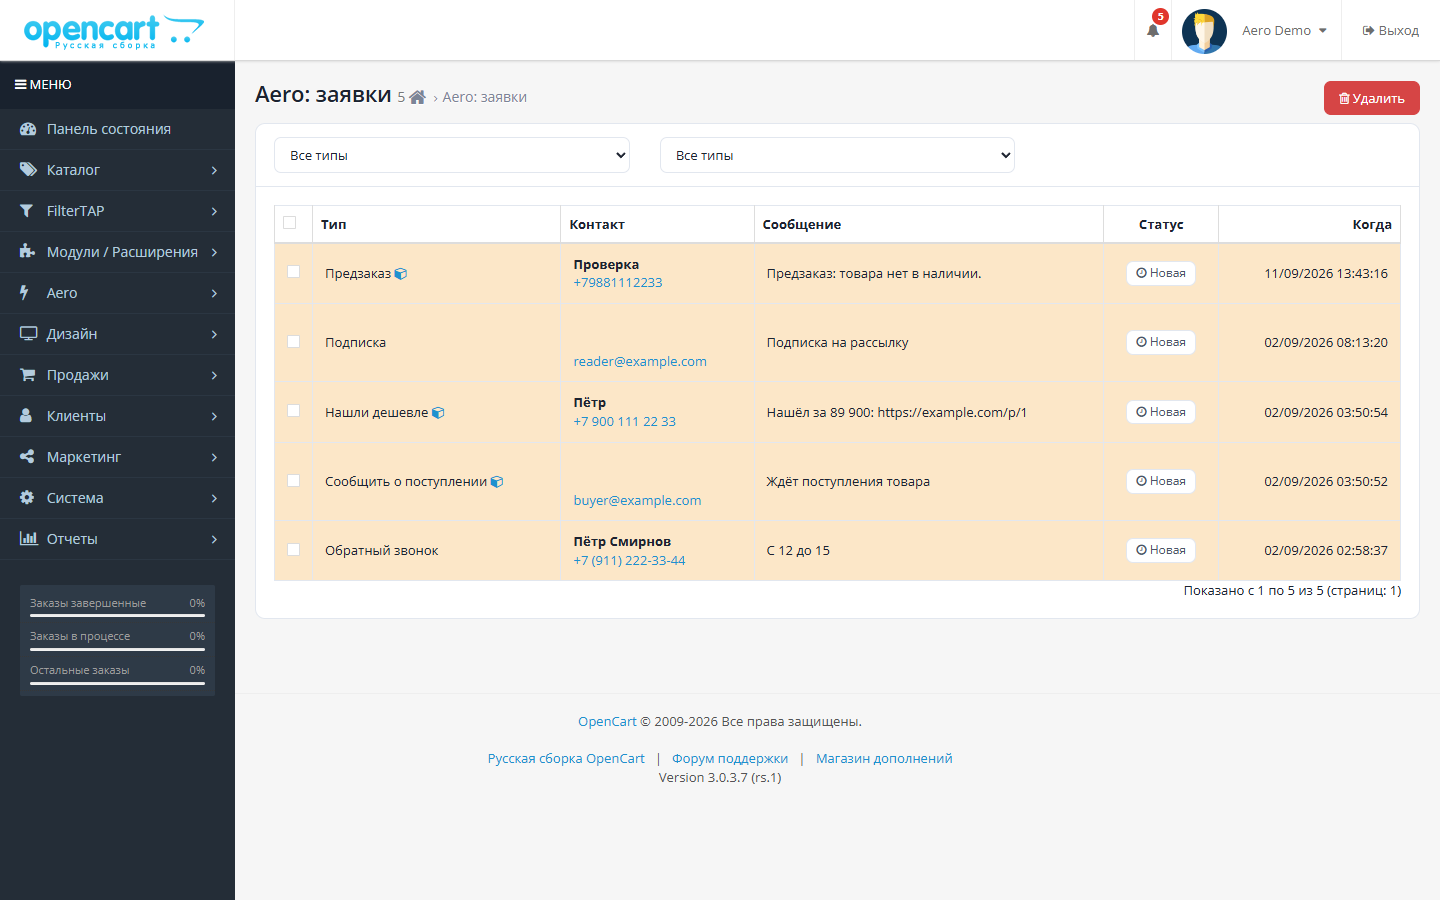Open the Клиенты menu item
The height and width of the screenshot is (900, 1440).
click(x=117, y=416)
